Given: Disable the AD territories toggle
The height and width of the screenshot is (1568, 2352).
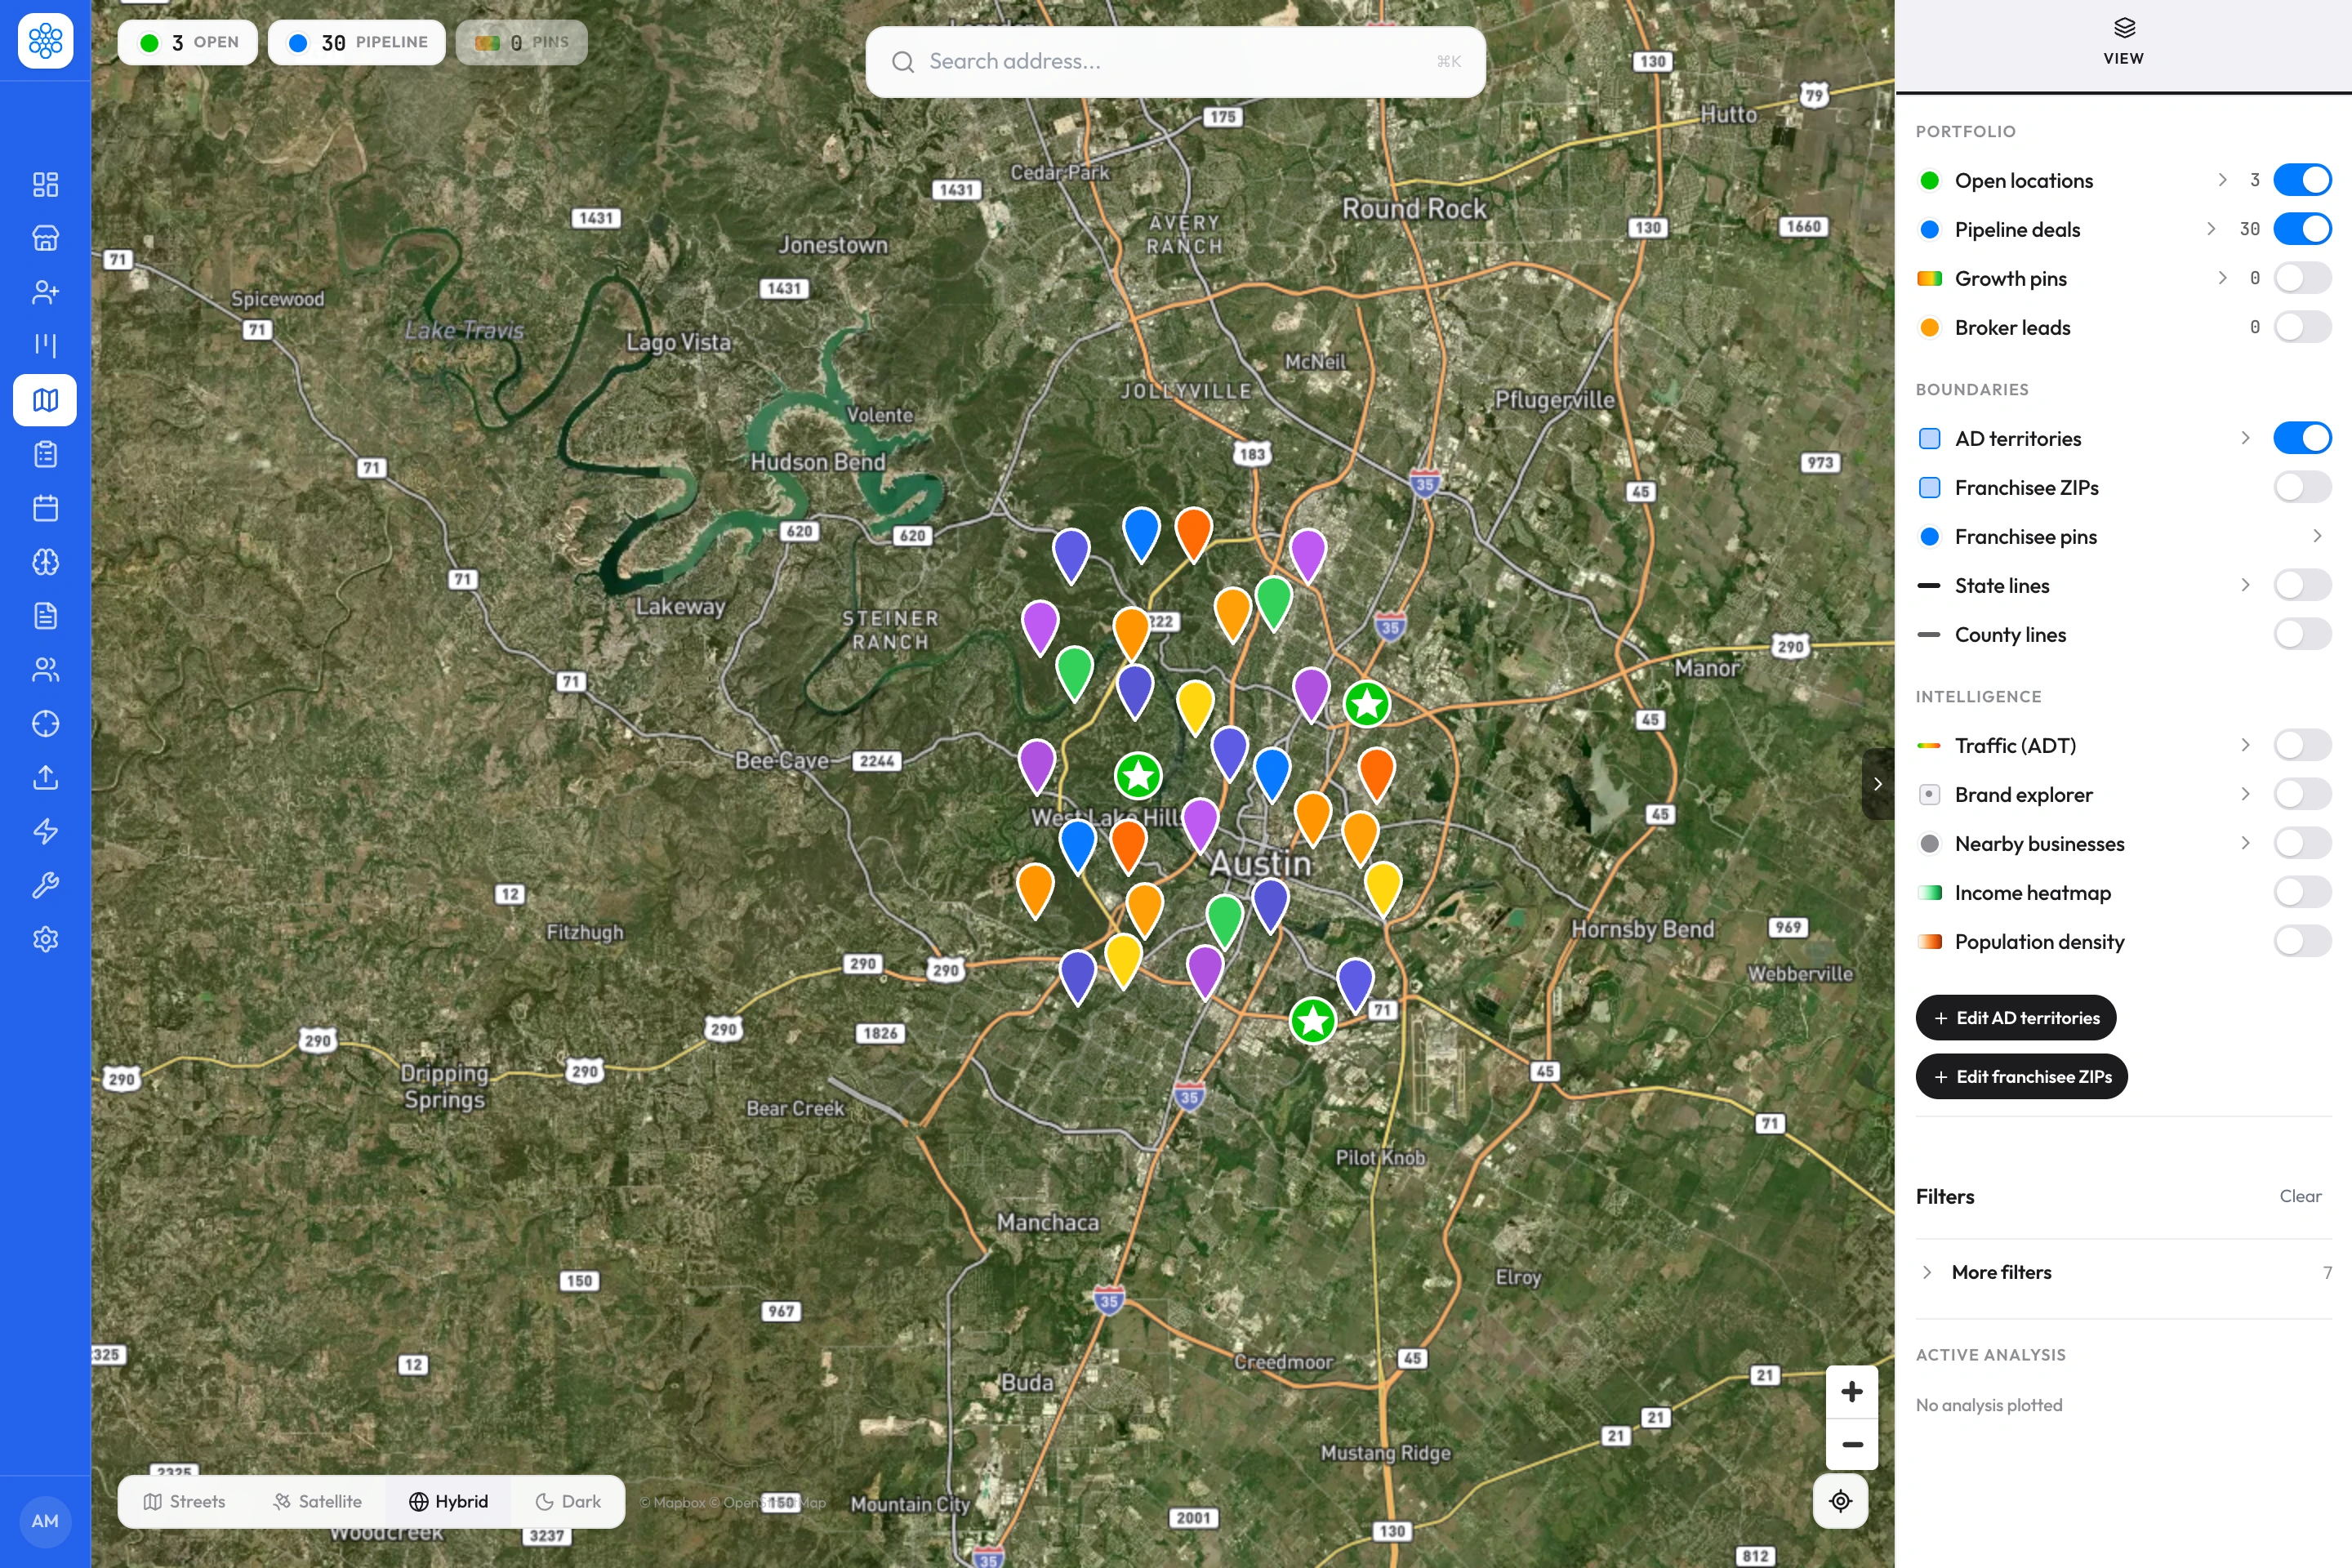Looking at the screenshot, I should point(2302,438).
